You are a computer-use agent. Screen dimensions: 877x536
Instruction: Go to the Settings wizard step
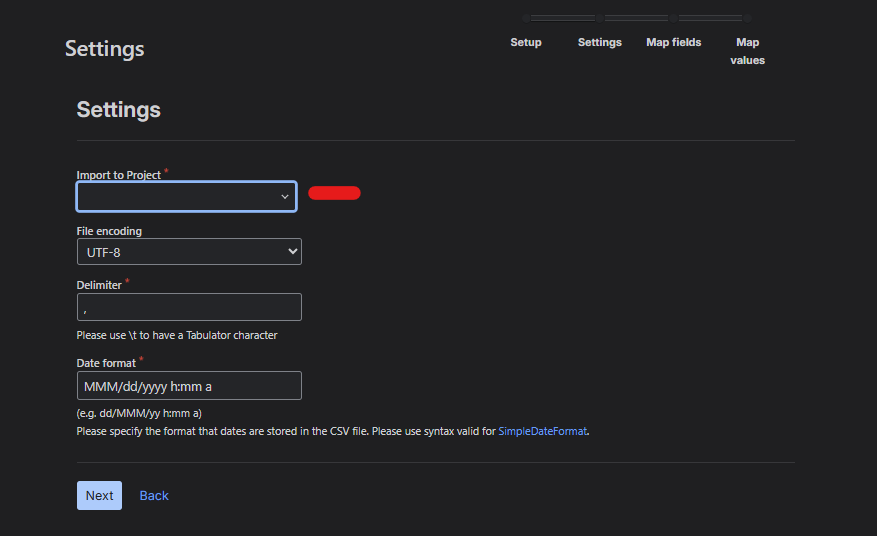tap(600, 43)
